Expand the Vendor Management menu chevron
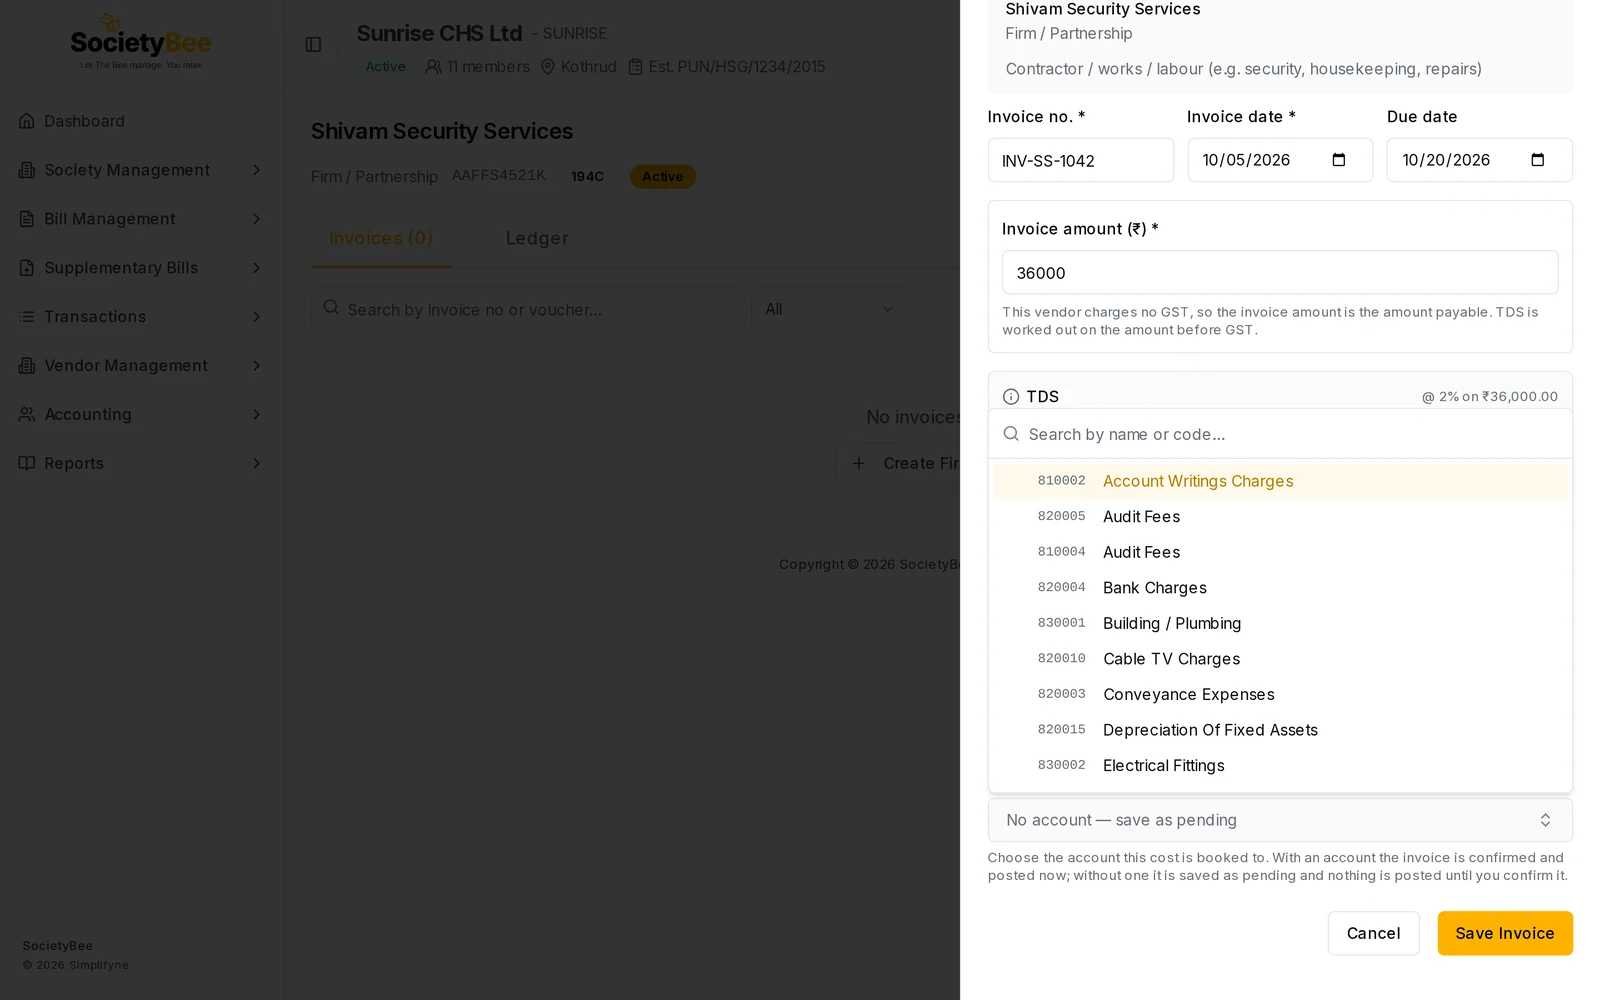The width and height of the screenshot is (1600, 1000). click(257, 366)
